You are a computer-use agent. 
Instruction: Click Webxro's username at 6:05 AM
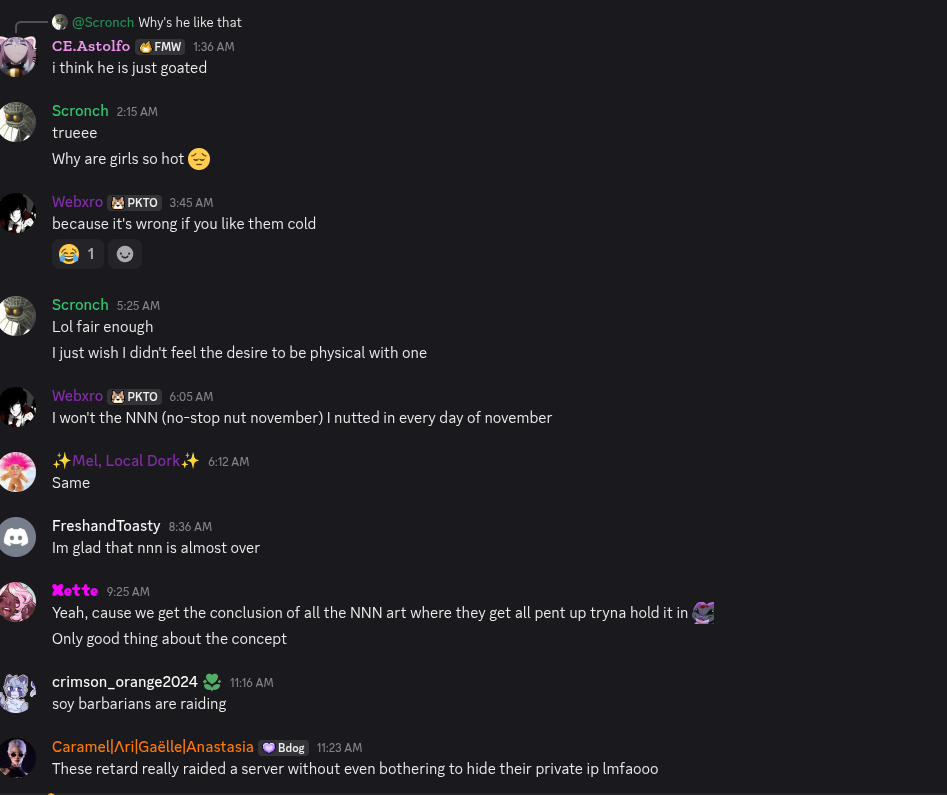pyautogui.click(x=77, y=396)
